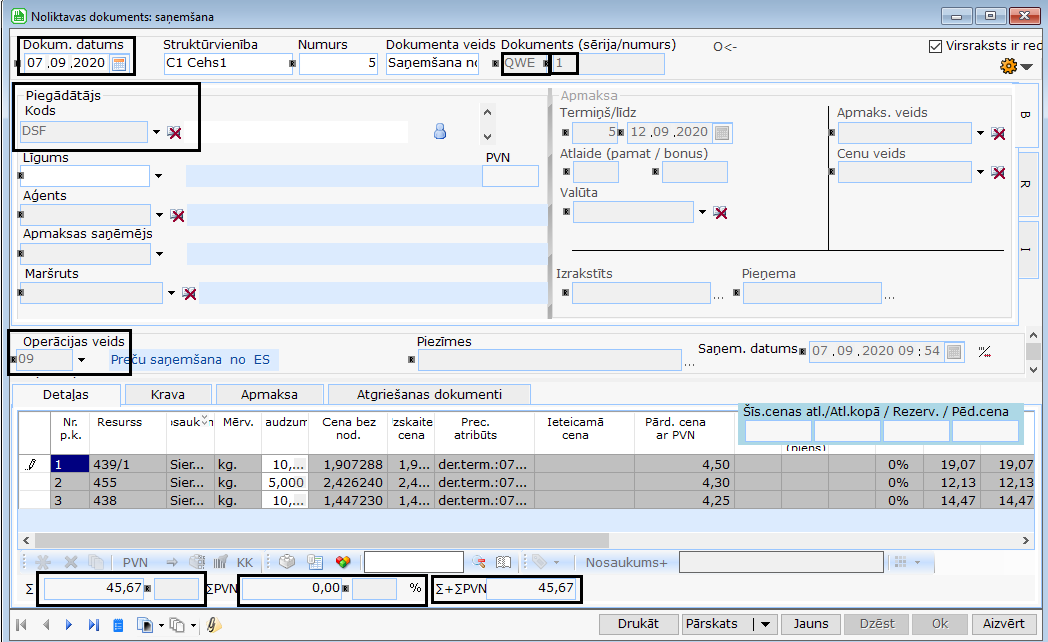The width and height of the screenshot is (1048, 642).
Task: Expand the Līgums dropdown arrow
Action: [158, 176]
